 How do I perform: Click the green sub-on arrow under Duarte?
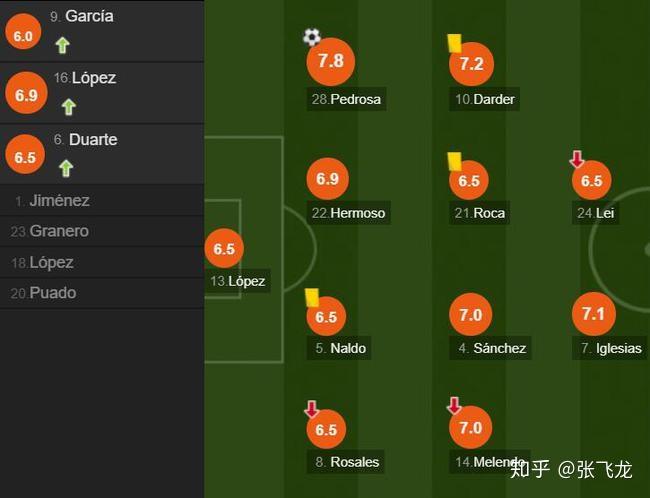click(66, 168)
